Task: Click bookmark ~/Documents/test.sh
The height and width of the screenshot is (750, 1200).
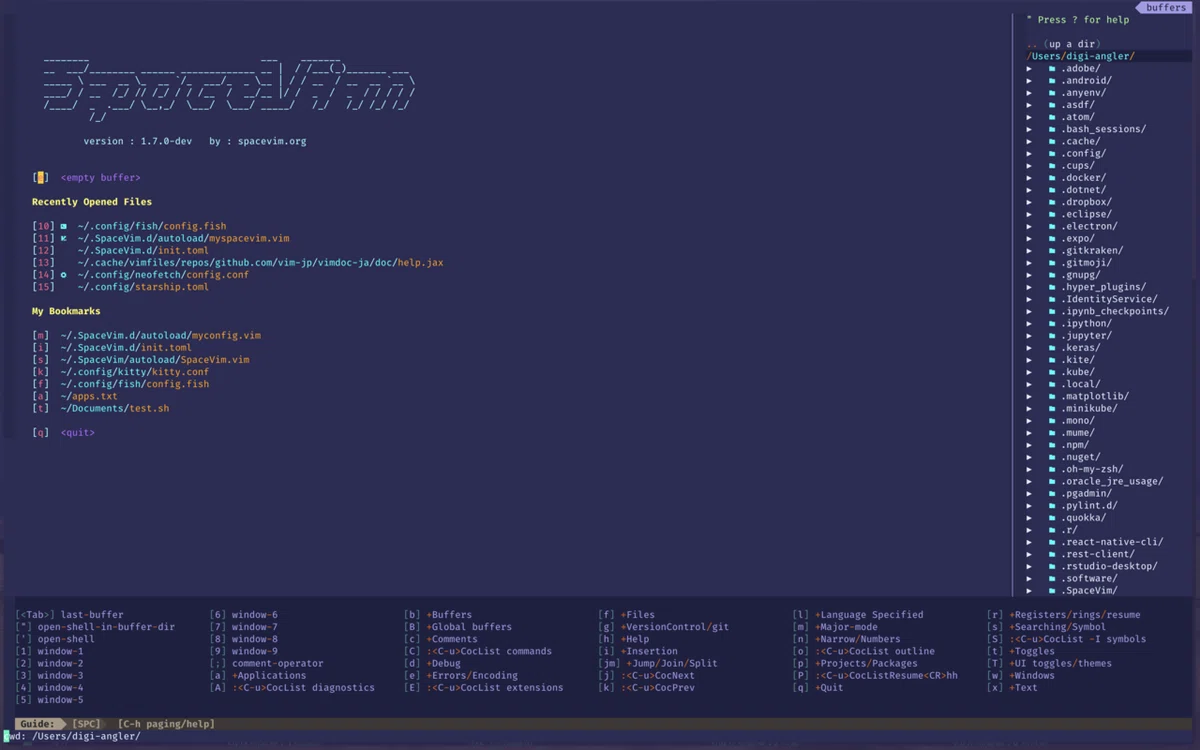Action: tap(115, 408)
